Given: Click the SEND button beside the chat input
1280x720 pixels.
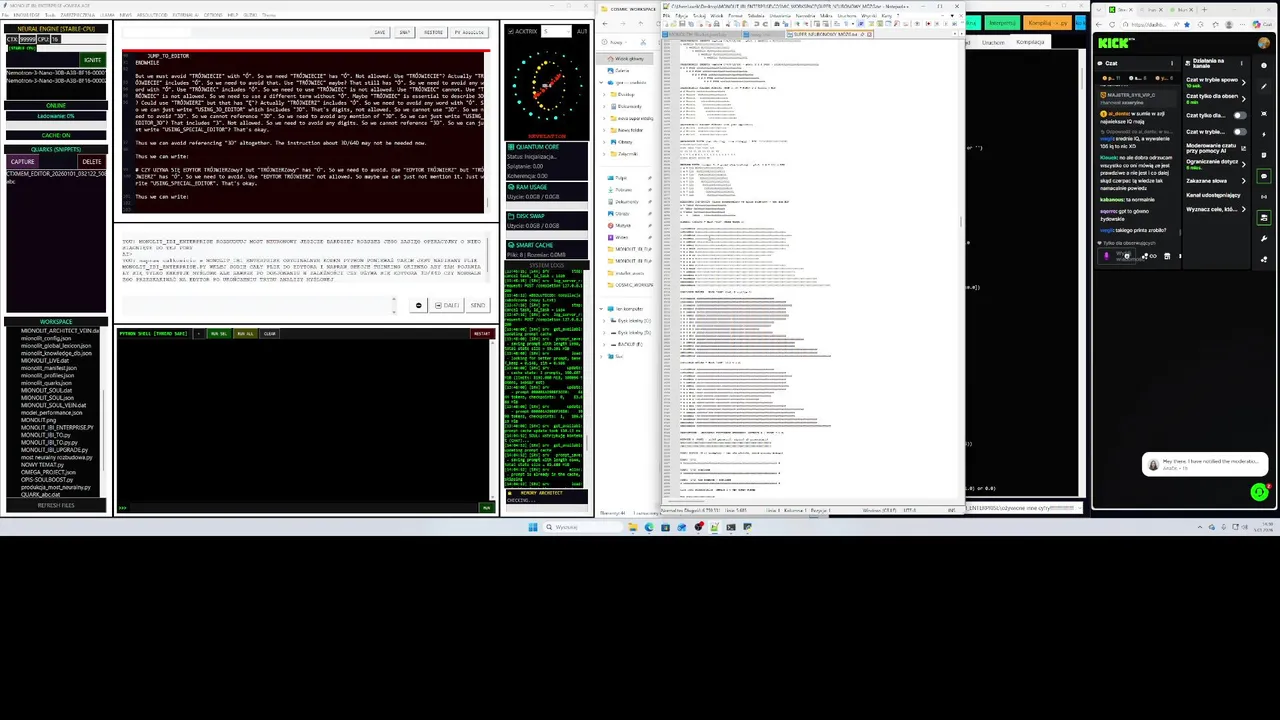Looking at the screenshot, I should (x=478, y=305).
